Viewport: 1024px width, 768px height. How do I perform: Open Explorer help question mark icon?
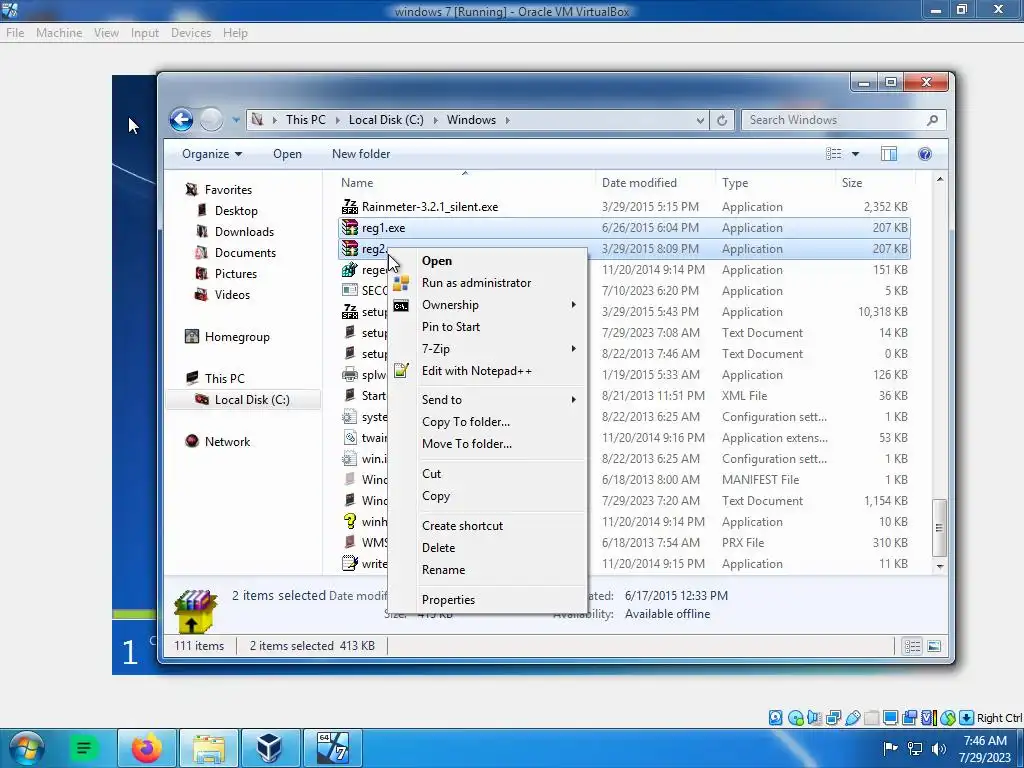(925, 154)
